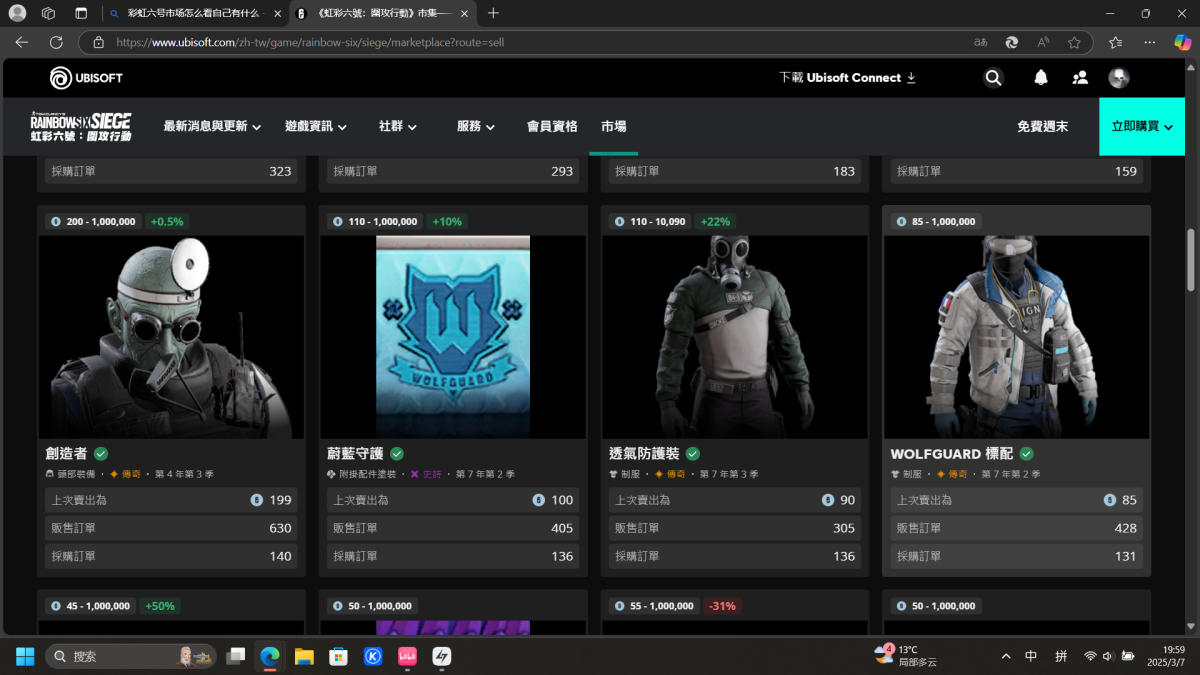
Task: Open the 立即購買 dropdown button
Action: point(1142,126)
